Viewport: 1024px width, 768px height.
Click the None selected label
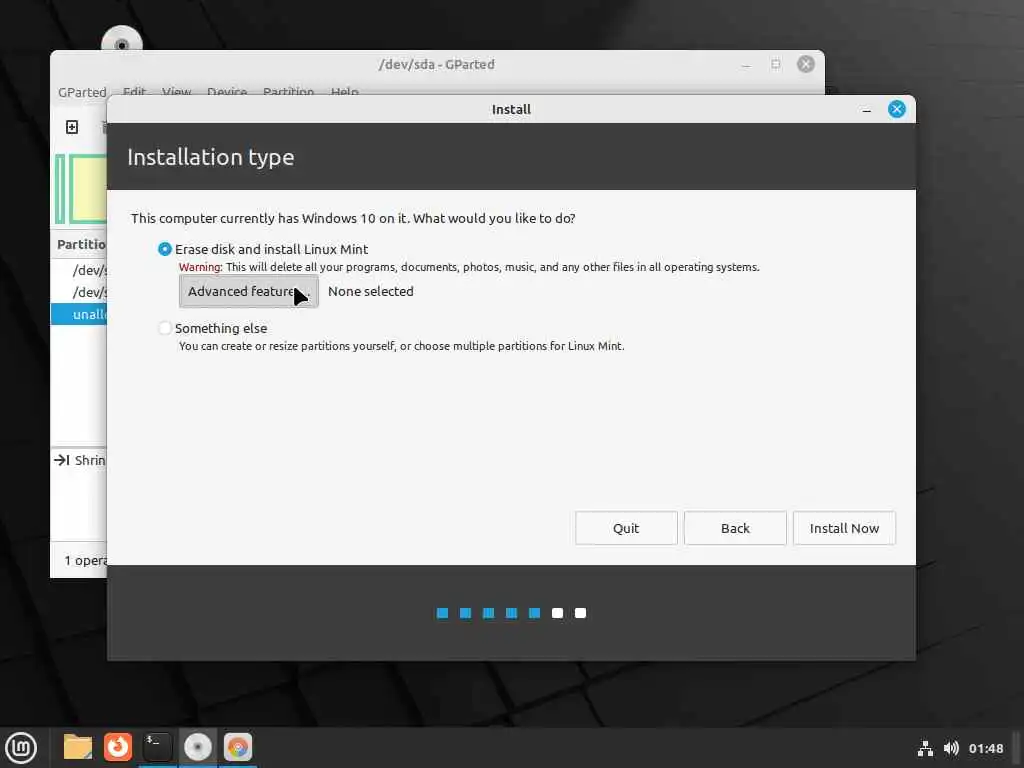pyautogui.click(x=370, y=291)
